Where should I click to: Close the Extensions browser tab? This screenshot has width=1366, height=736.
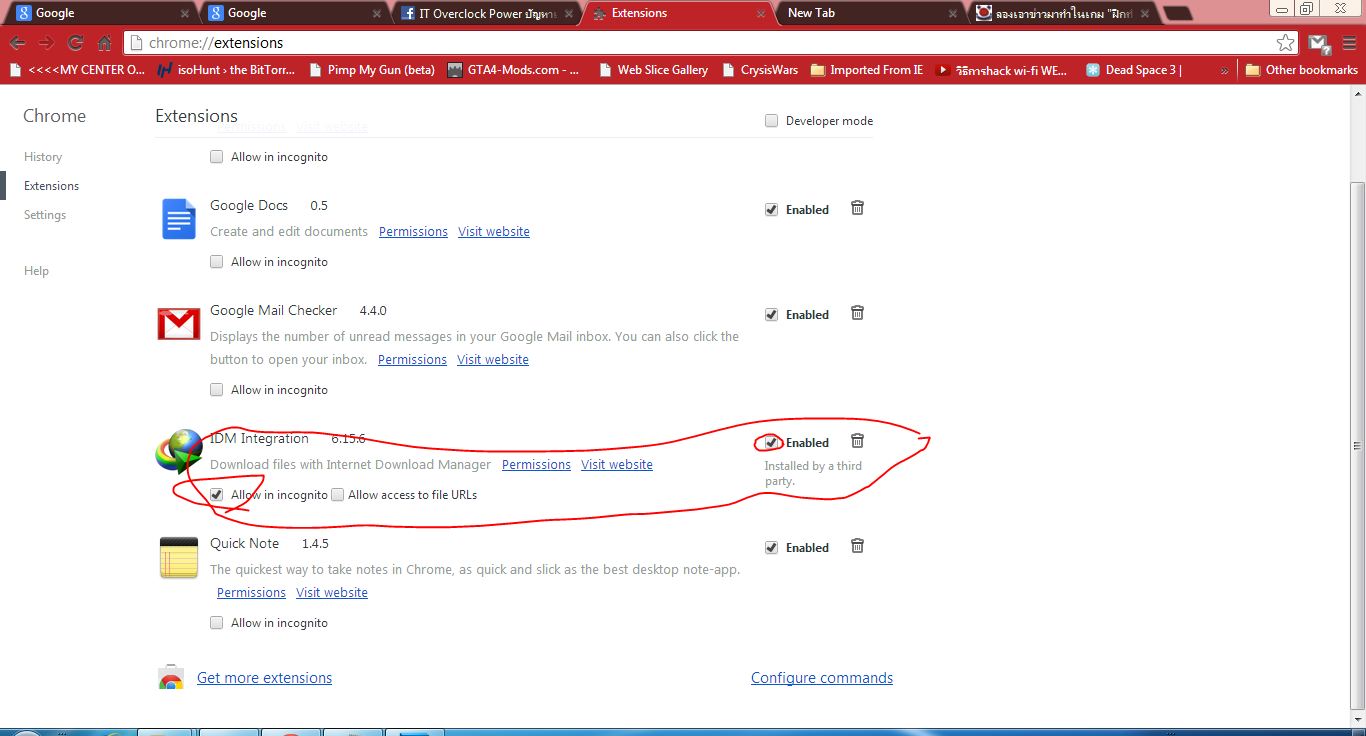tap(761, 14)
